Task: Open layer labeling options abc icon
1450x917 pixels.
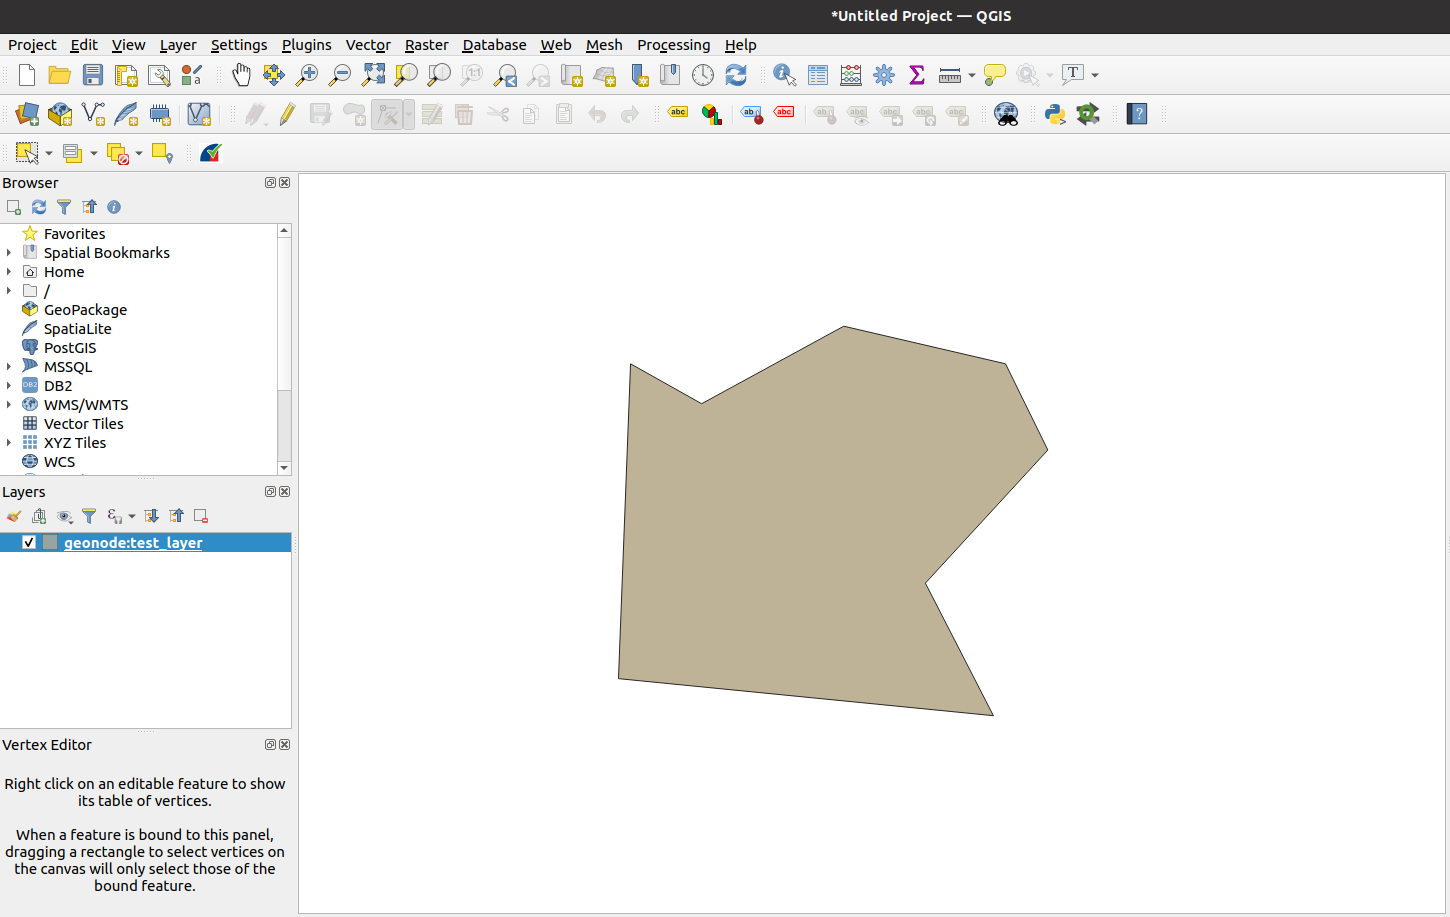Action: pos(678,114)
